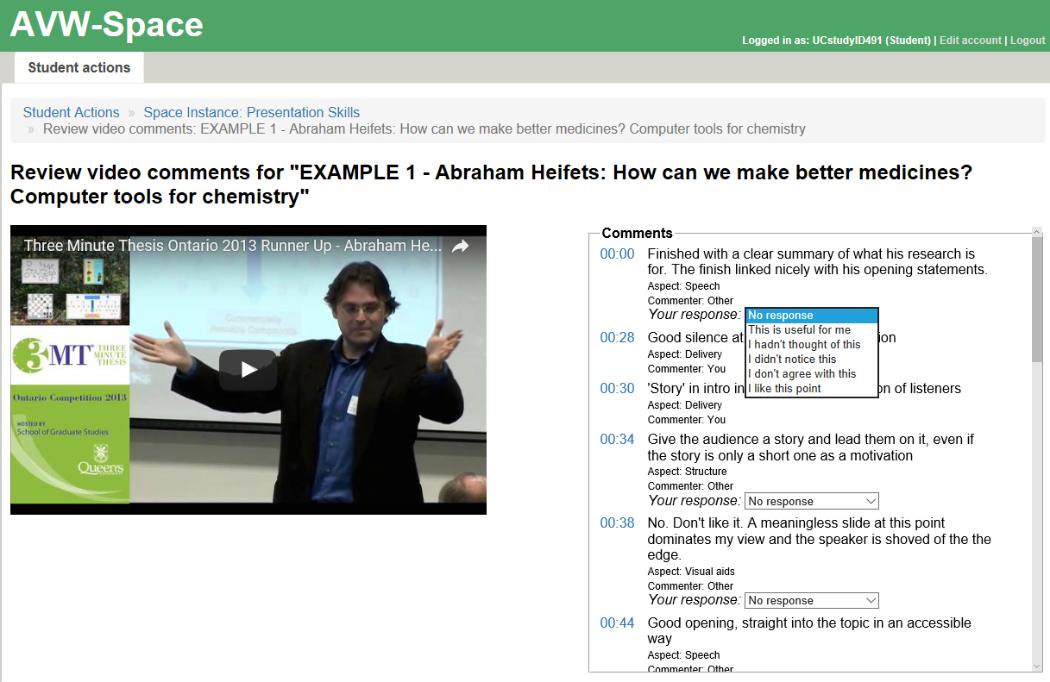This screenshot has width=1050, height=682.
Task: Log out using the Logout link
Action: point(1027,40)
